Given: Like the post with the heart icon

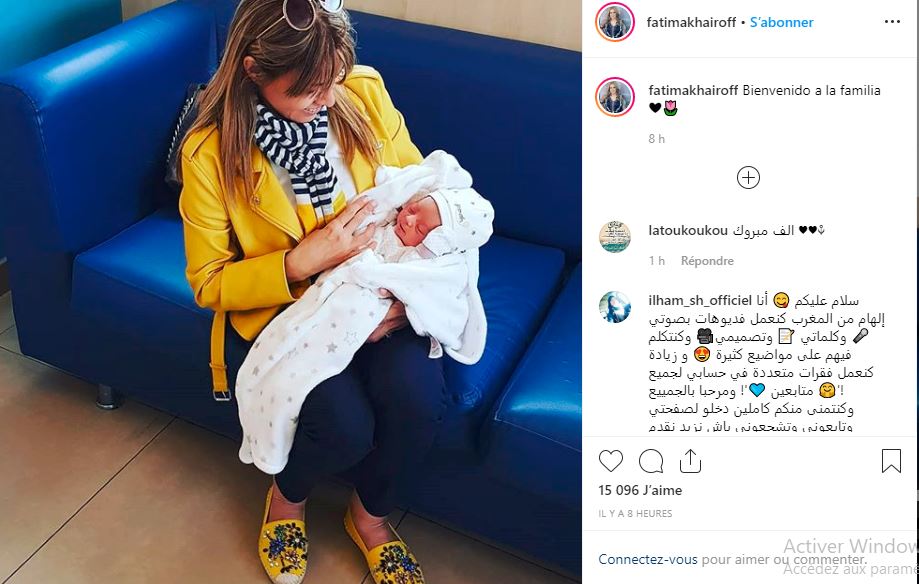Looking at the screenshot, I should click(x=611, y=461).
